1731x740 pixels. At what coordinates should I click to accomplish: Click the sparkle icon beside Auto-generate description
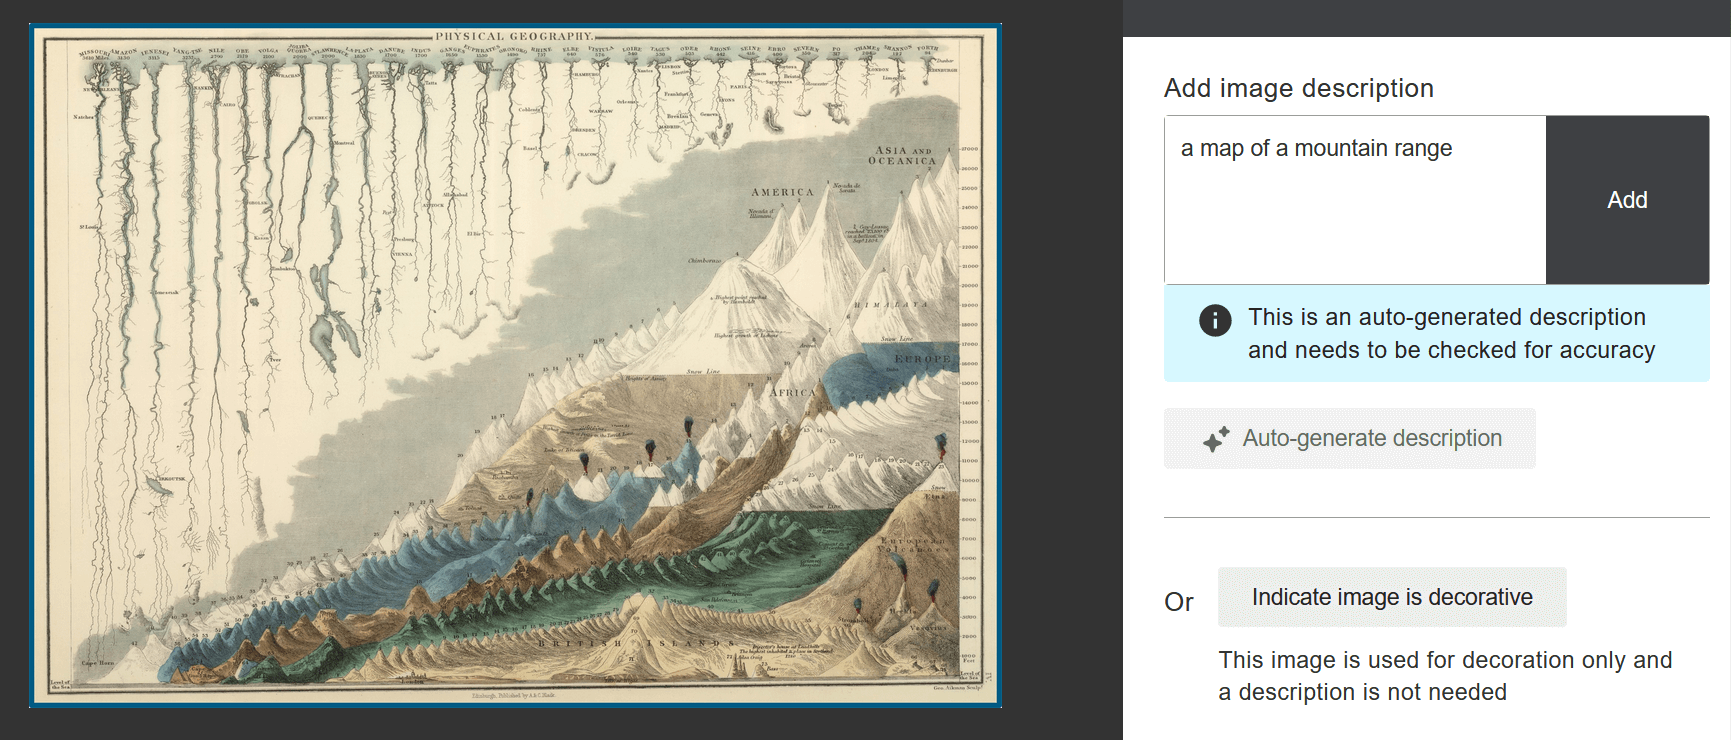point(1216,439)
